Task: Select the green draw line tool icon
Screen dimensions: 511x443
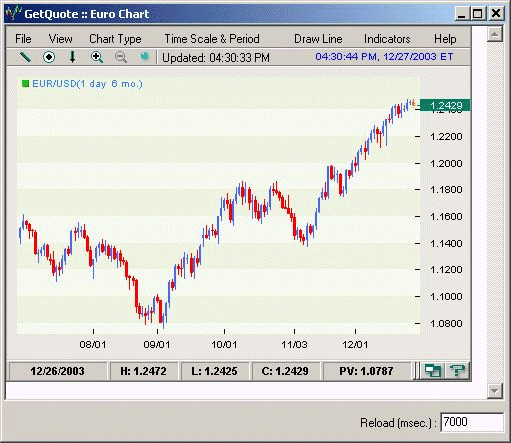Action: (x=25, y=57)
